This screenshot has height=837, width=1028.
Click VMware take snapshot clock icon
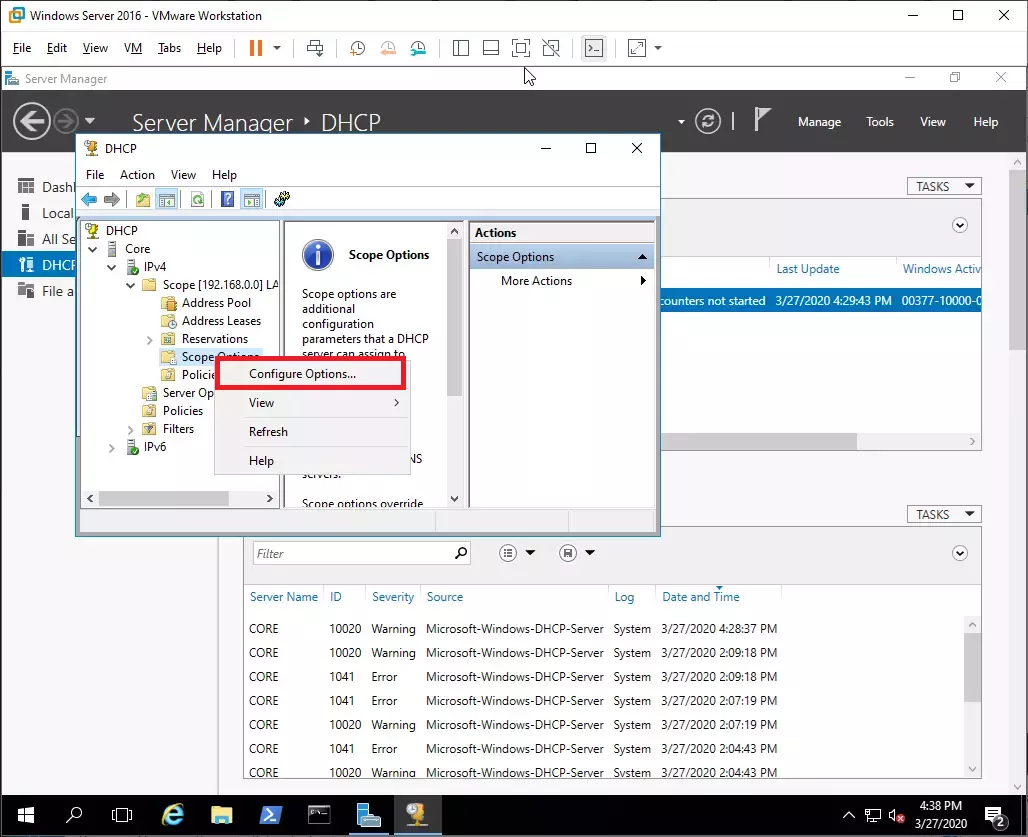pos(357,48)
